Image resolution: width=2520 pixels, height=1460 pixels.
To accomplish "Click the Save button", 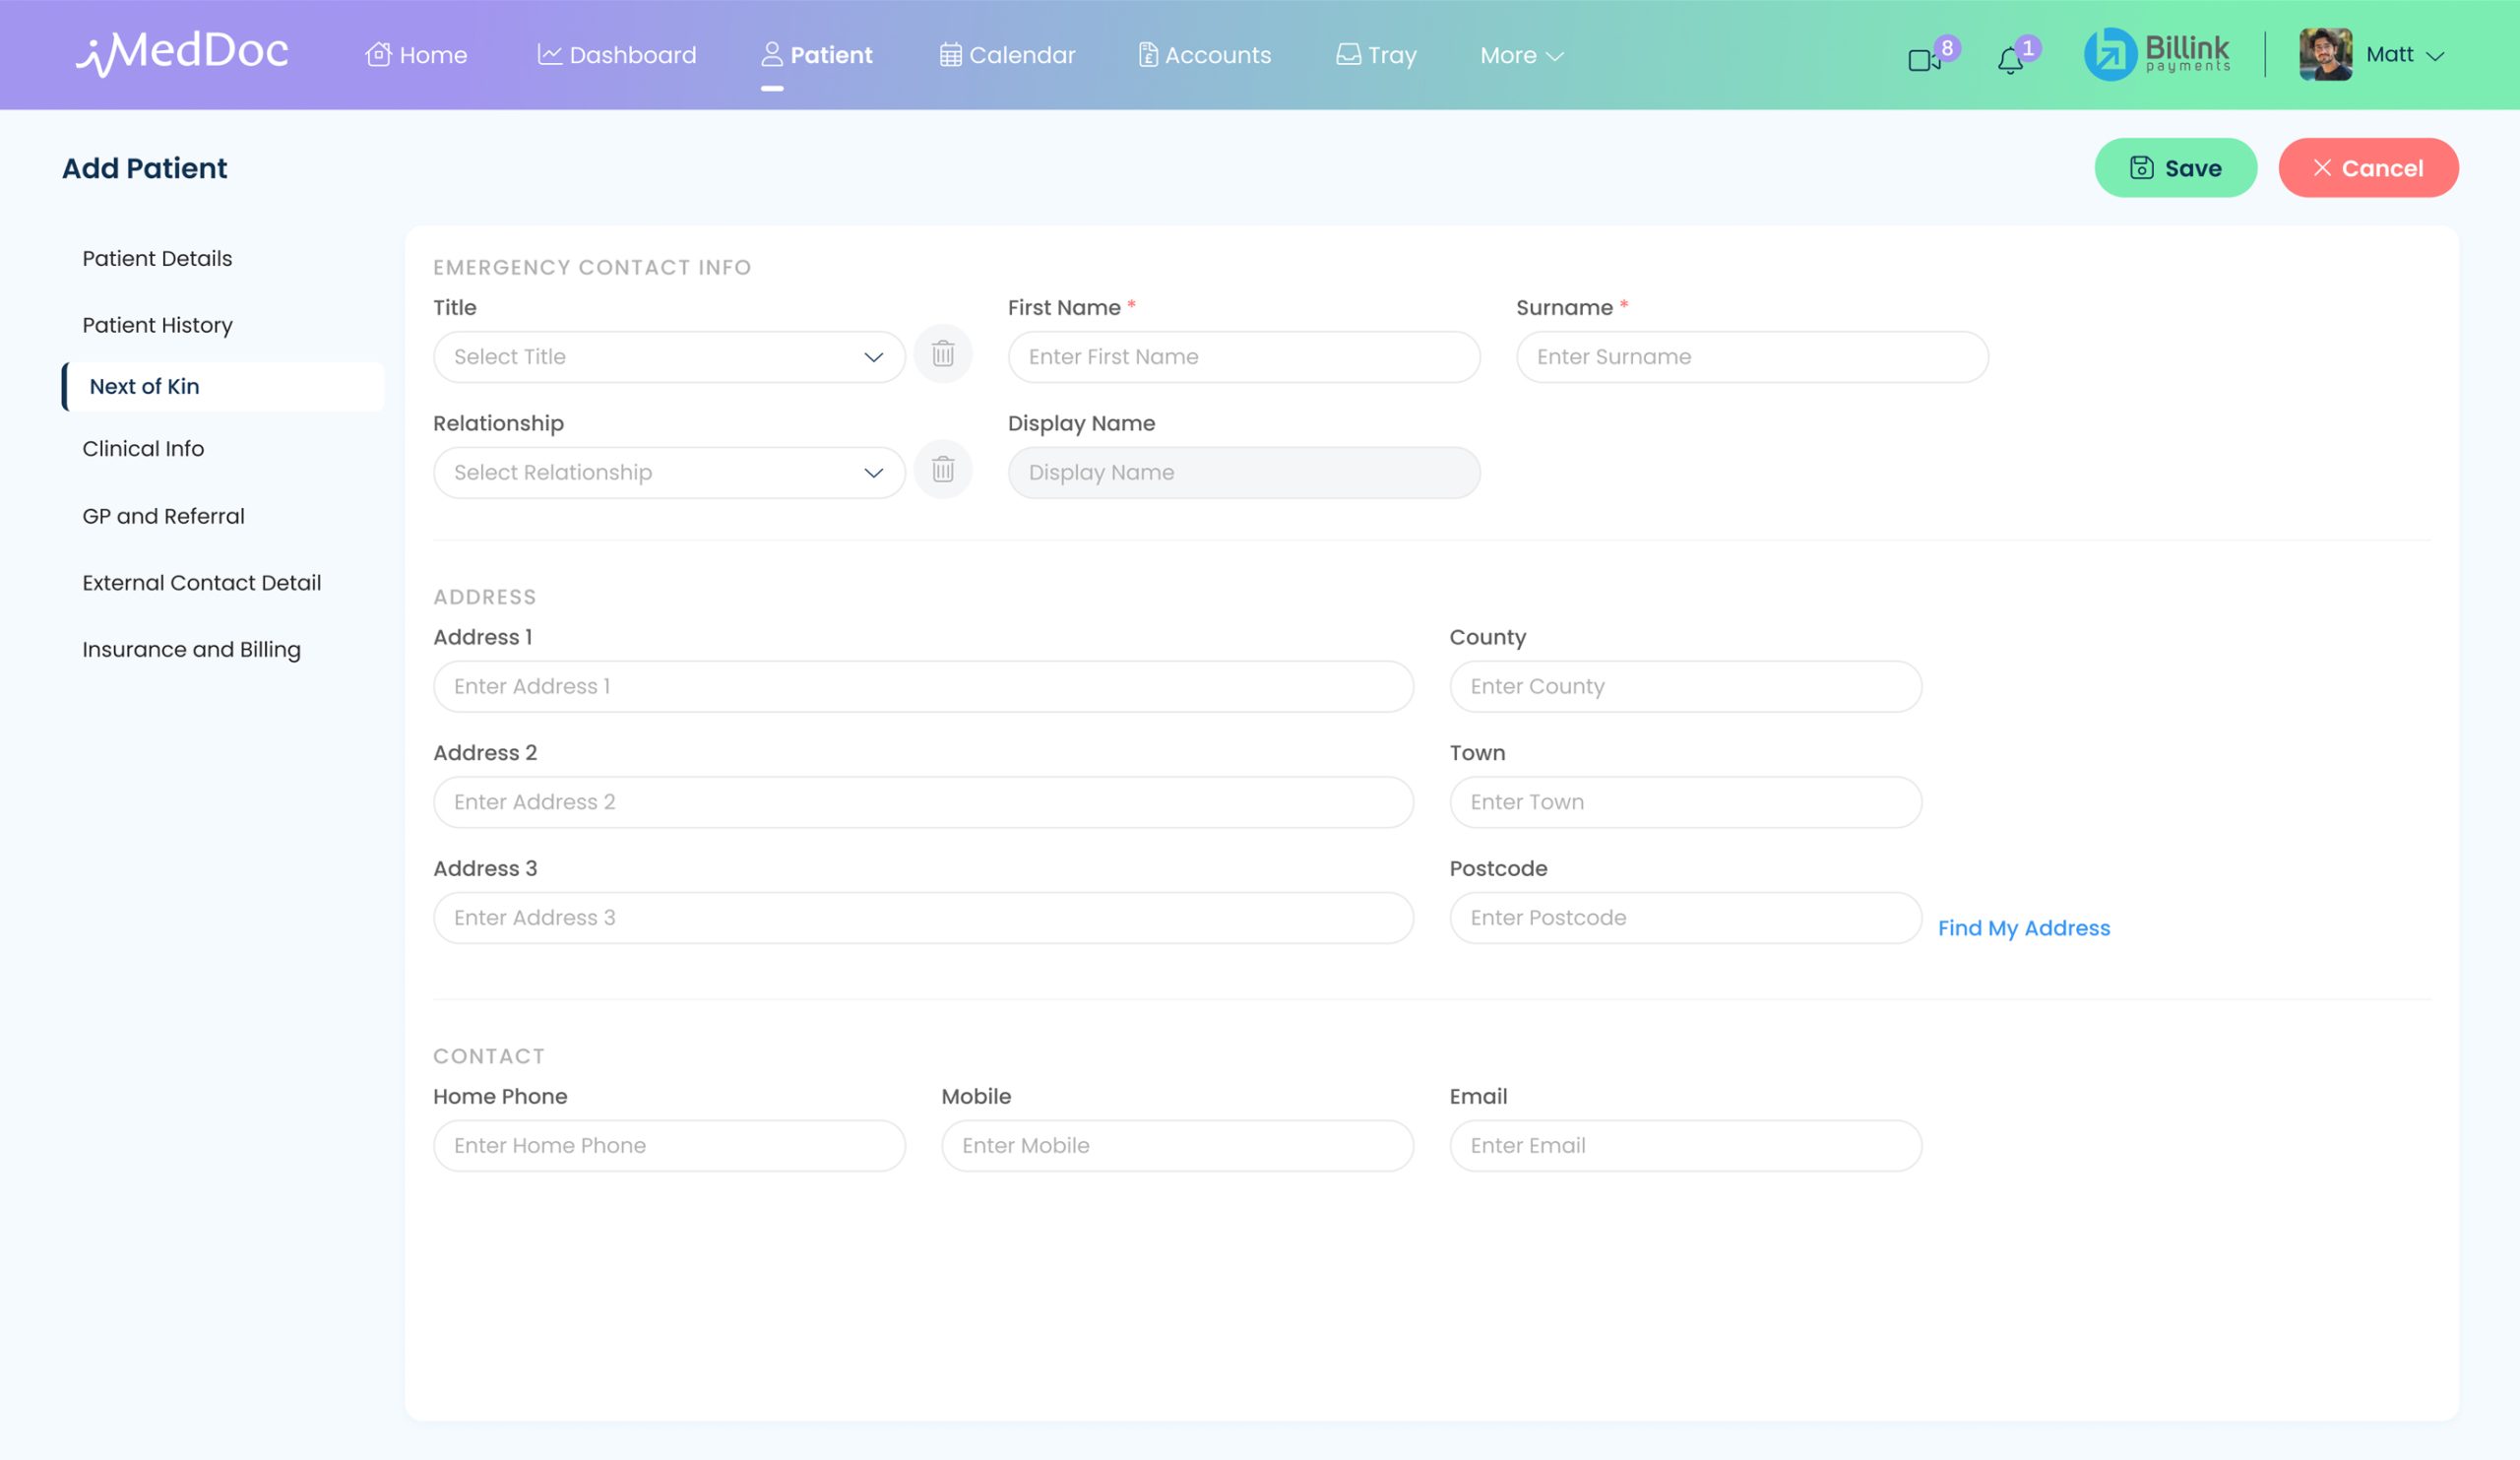I will click(x=2176, y=167).
